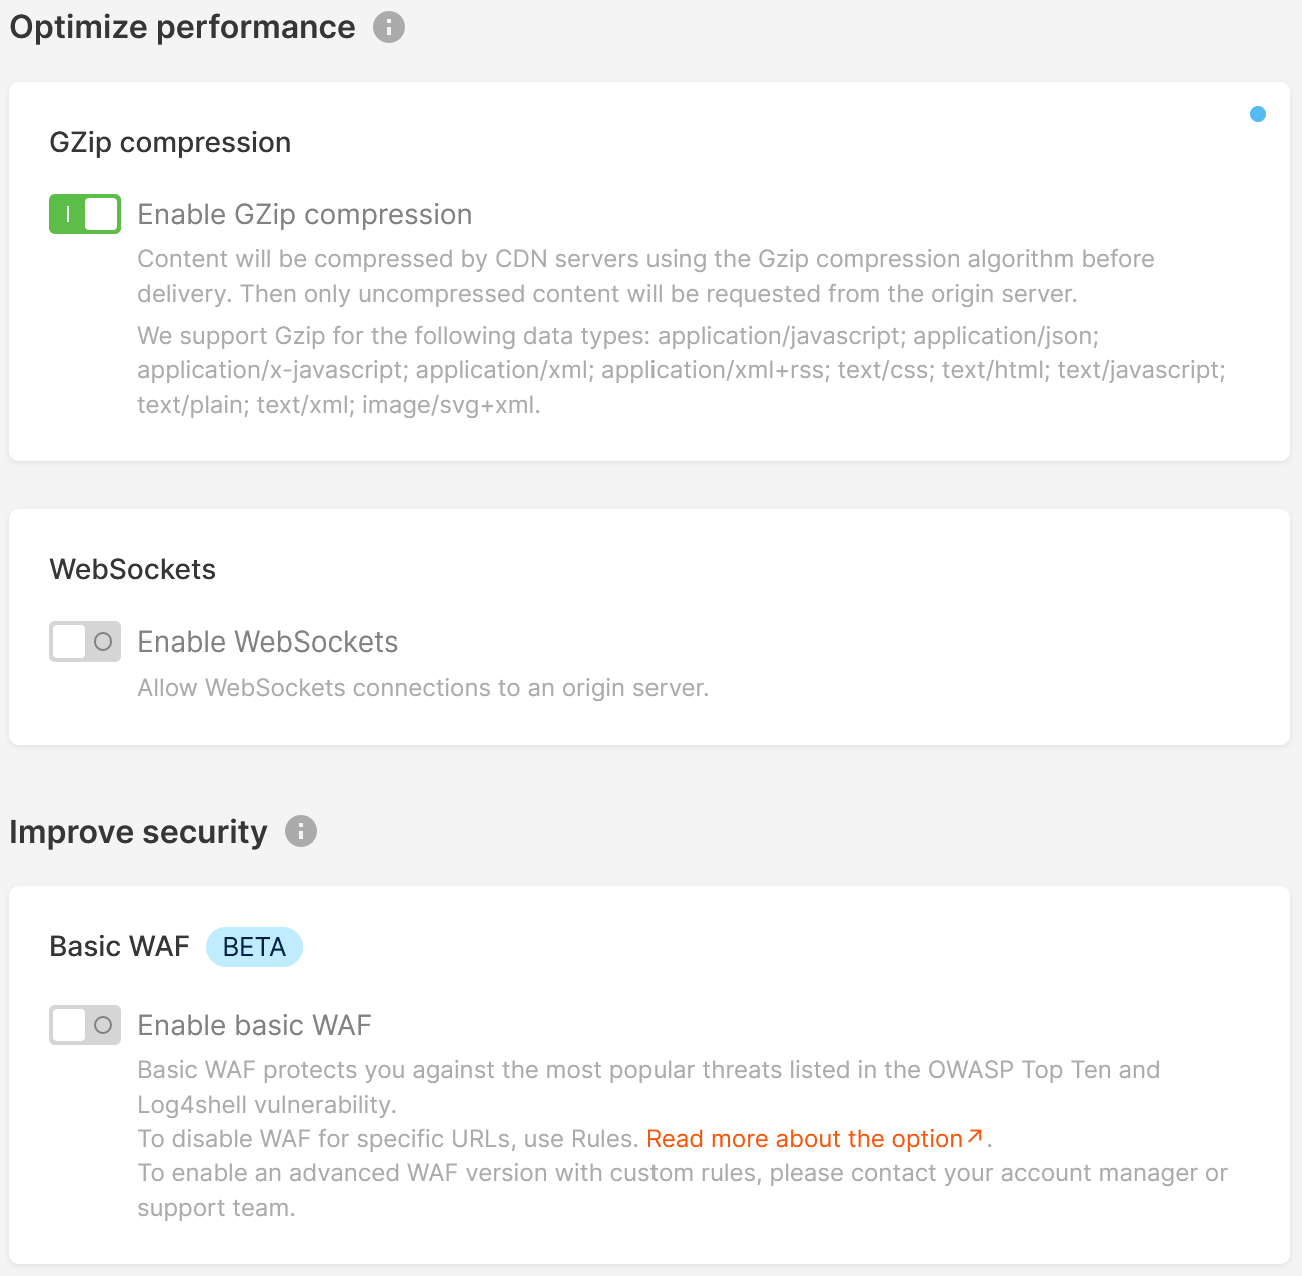Enable WebSockets connections

85,641
